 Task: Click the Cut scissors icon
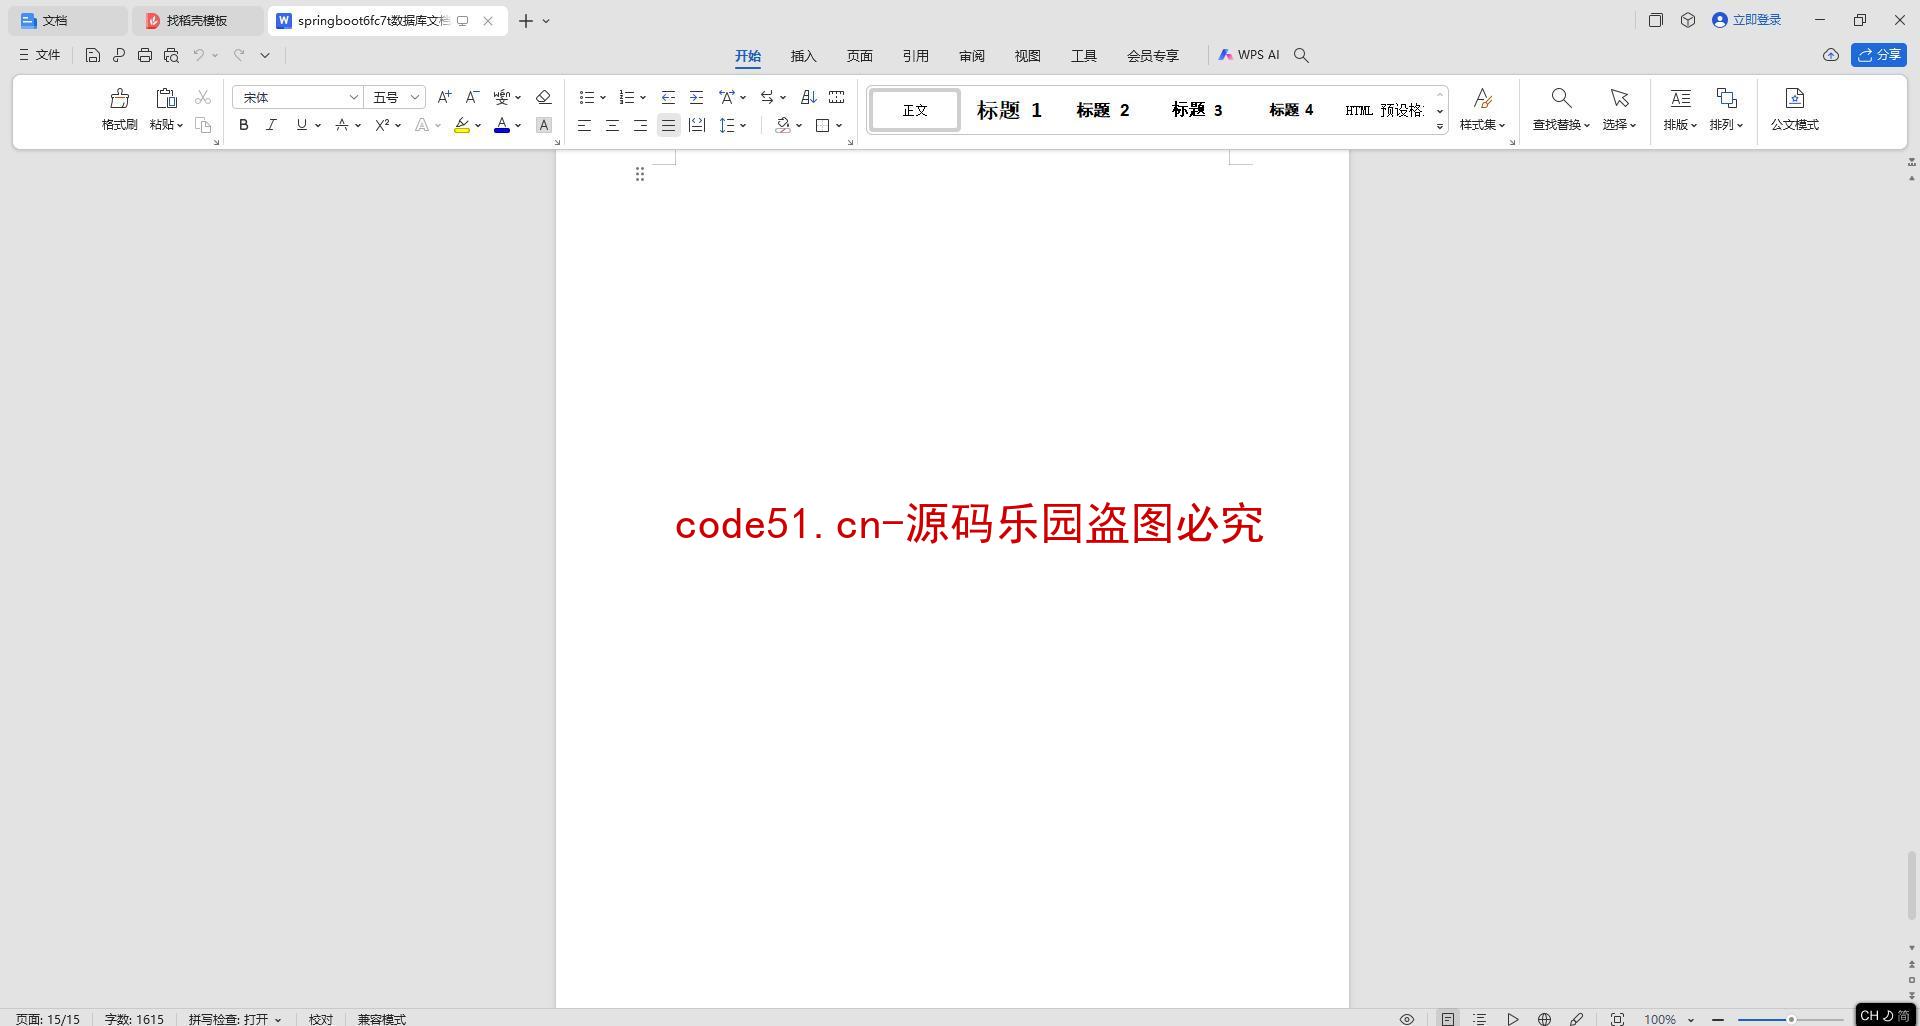coord(203,97)
